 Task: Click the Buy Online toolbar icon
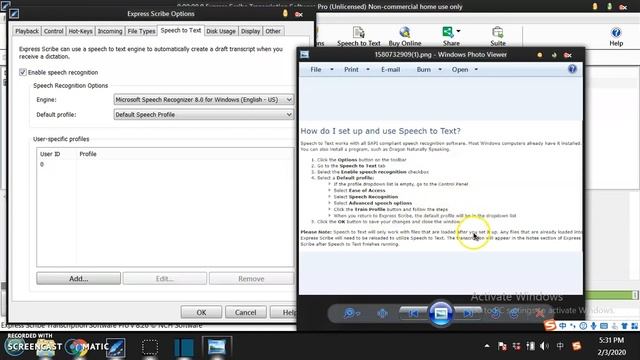[x=404, y=36]
